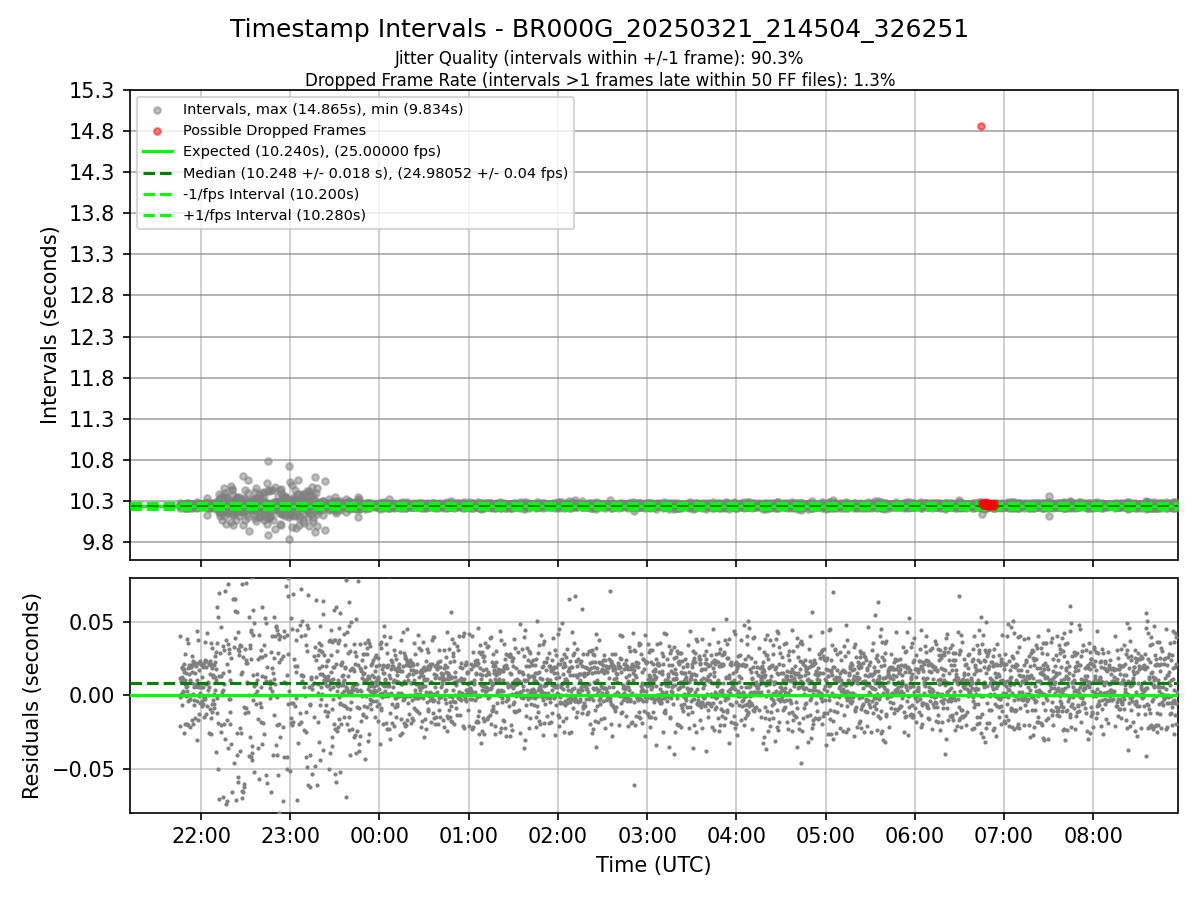1200x900 pixels.
Task: Click the 'Jitter Quality' subtitle line
Action: point(599,59)
